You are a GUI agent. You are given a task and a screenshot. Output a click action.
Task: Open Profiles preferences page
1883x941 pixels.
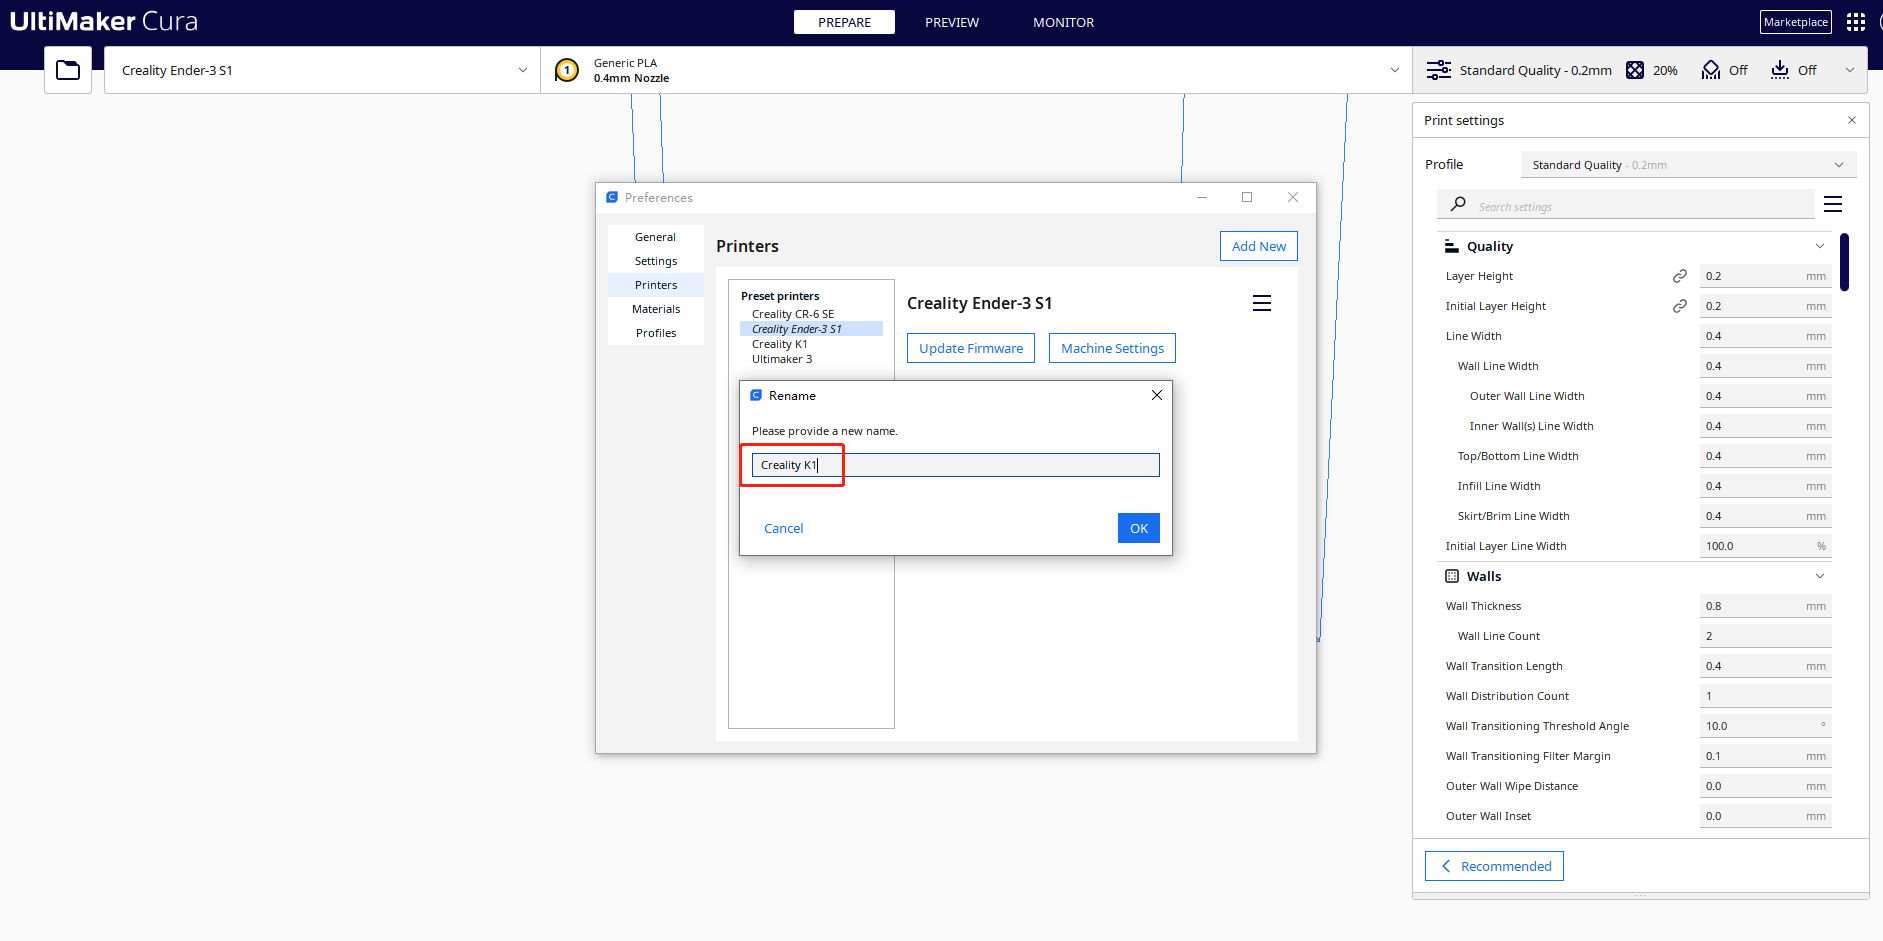click(x=656, y=333)
